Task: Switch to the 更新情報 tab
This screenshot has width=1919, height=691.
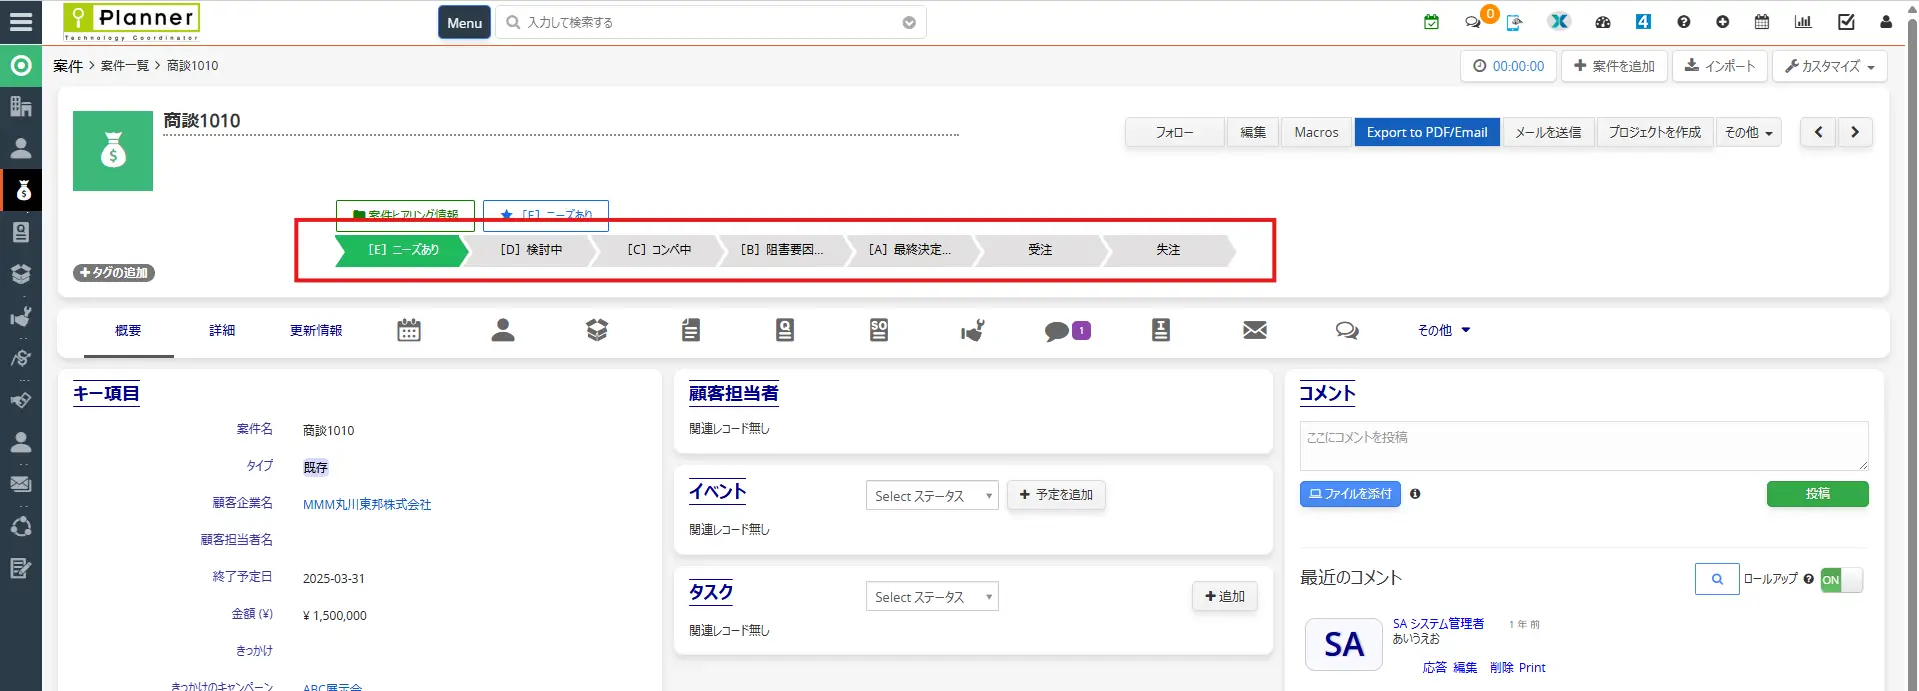Action: tap(316, 330)
